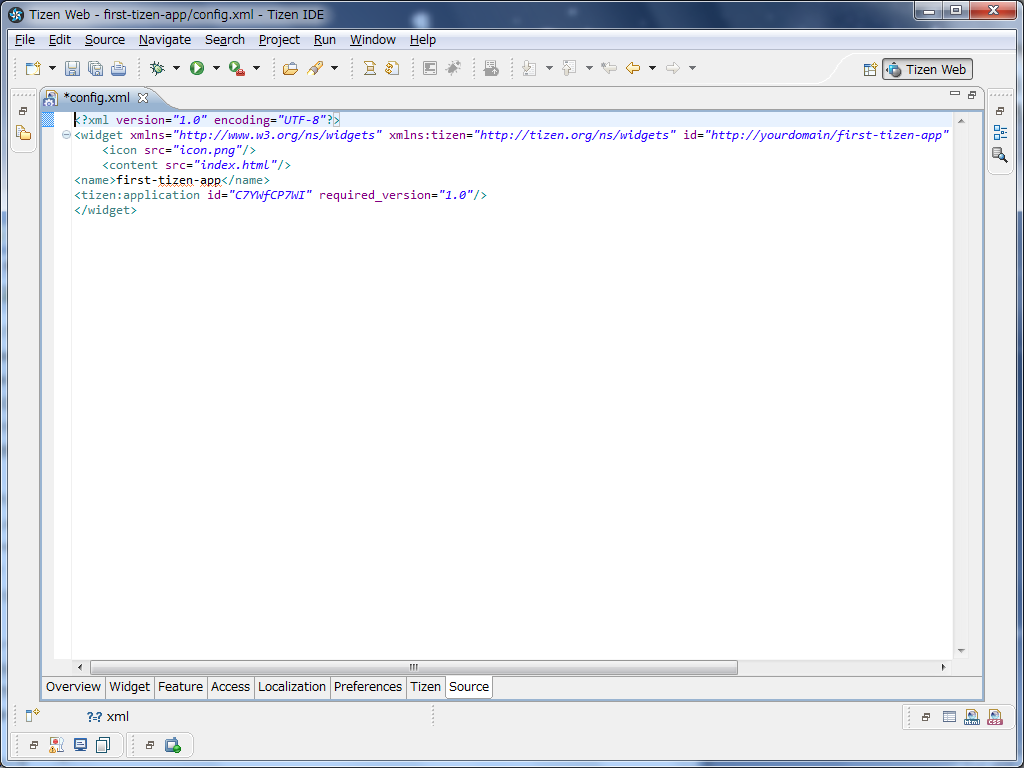Screen dimensions: 1024x768
Task: Click the horizontal scrollbar right arrow
Action: pyautogui.click(x=943, y=667)
